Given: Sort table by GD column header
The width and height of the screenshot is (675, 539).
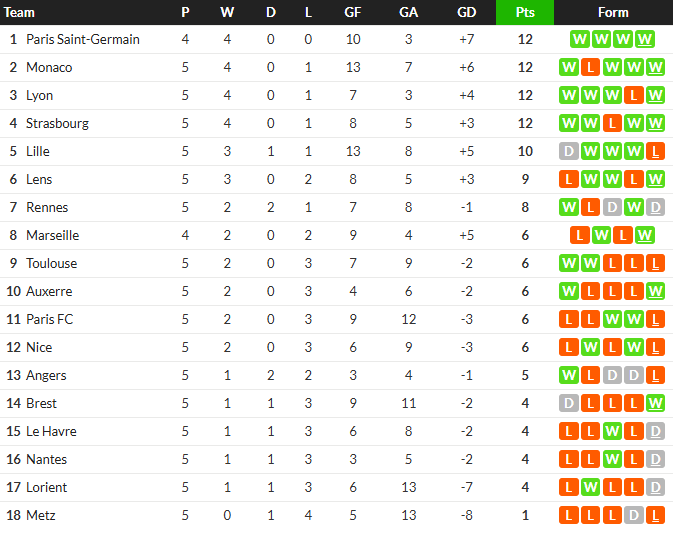Looking at the screenshot, I should click(467, 12).
